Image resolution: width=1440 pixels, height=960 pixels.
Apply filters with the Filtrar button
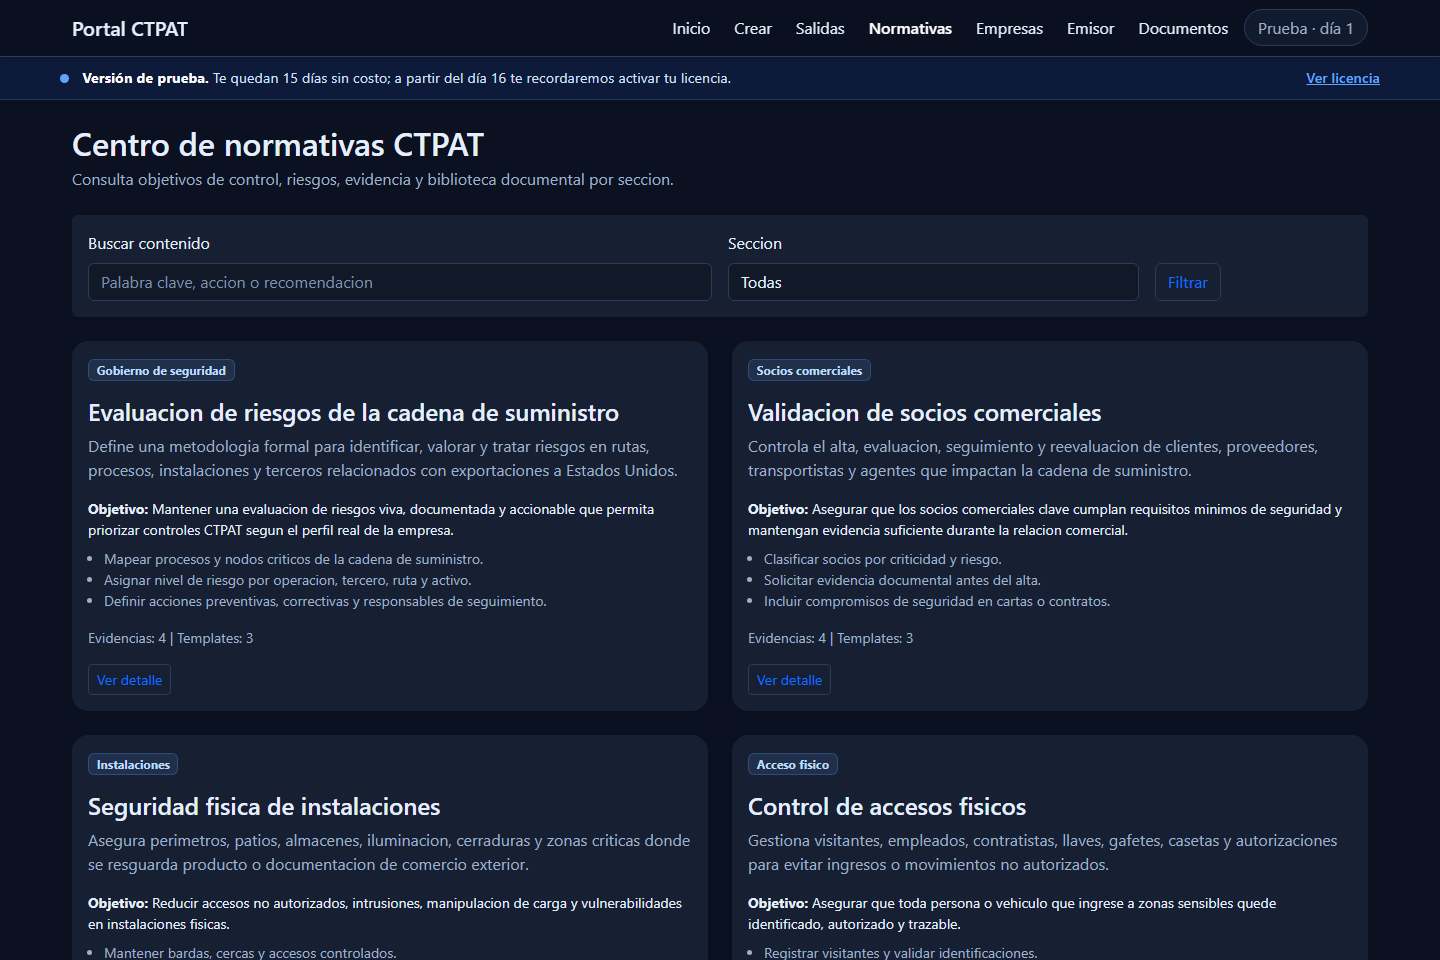click(x=1188, y=282)
